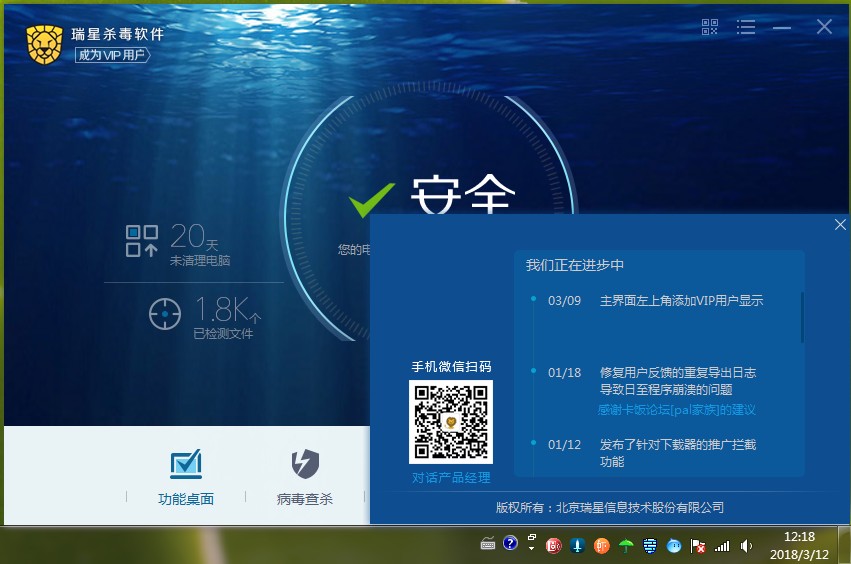The height and width of the screenshot is (564, 851).
Task: Open the 功能桌面 icon
Action: click(186, 464)
